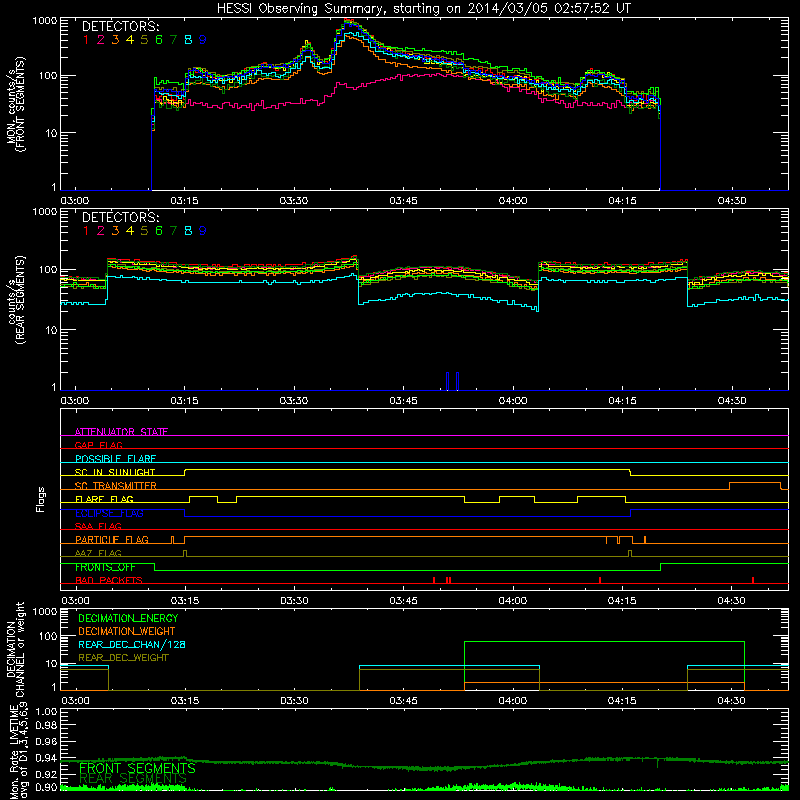Click DETECTORS: label in front segments plot
This screenshot has height=800, width=800.
click(x=121, y=26)
